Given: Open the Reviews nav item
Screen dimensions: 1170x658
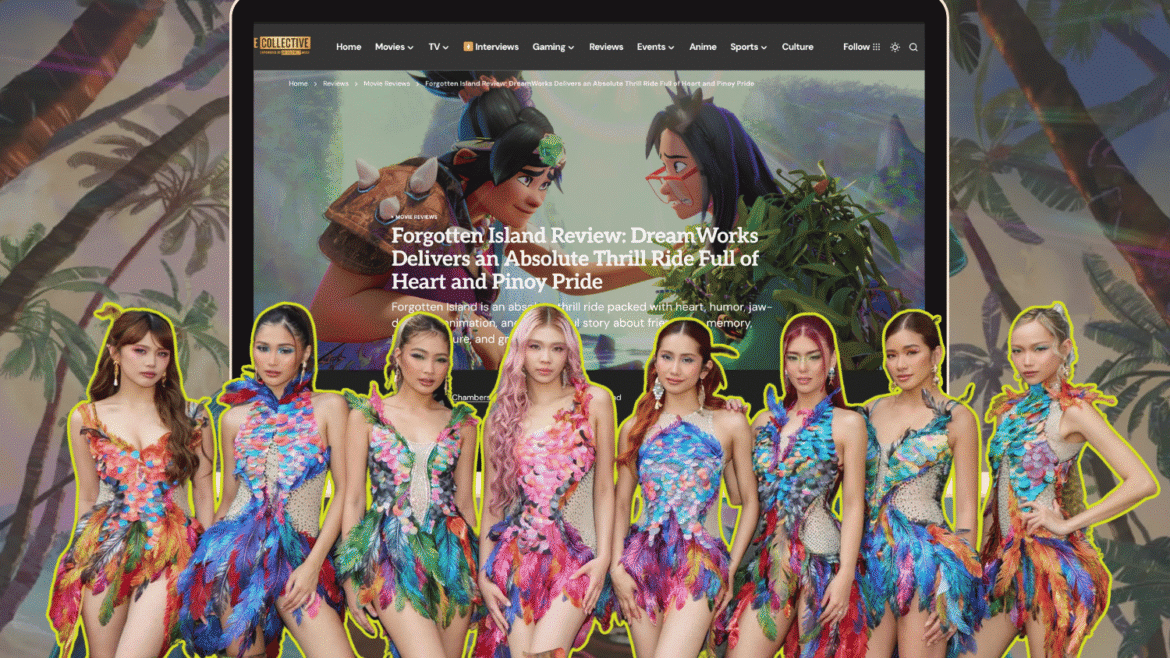Looking at the screenshot, I should pos(606,47).
